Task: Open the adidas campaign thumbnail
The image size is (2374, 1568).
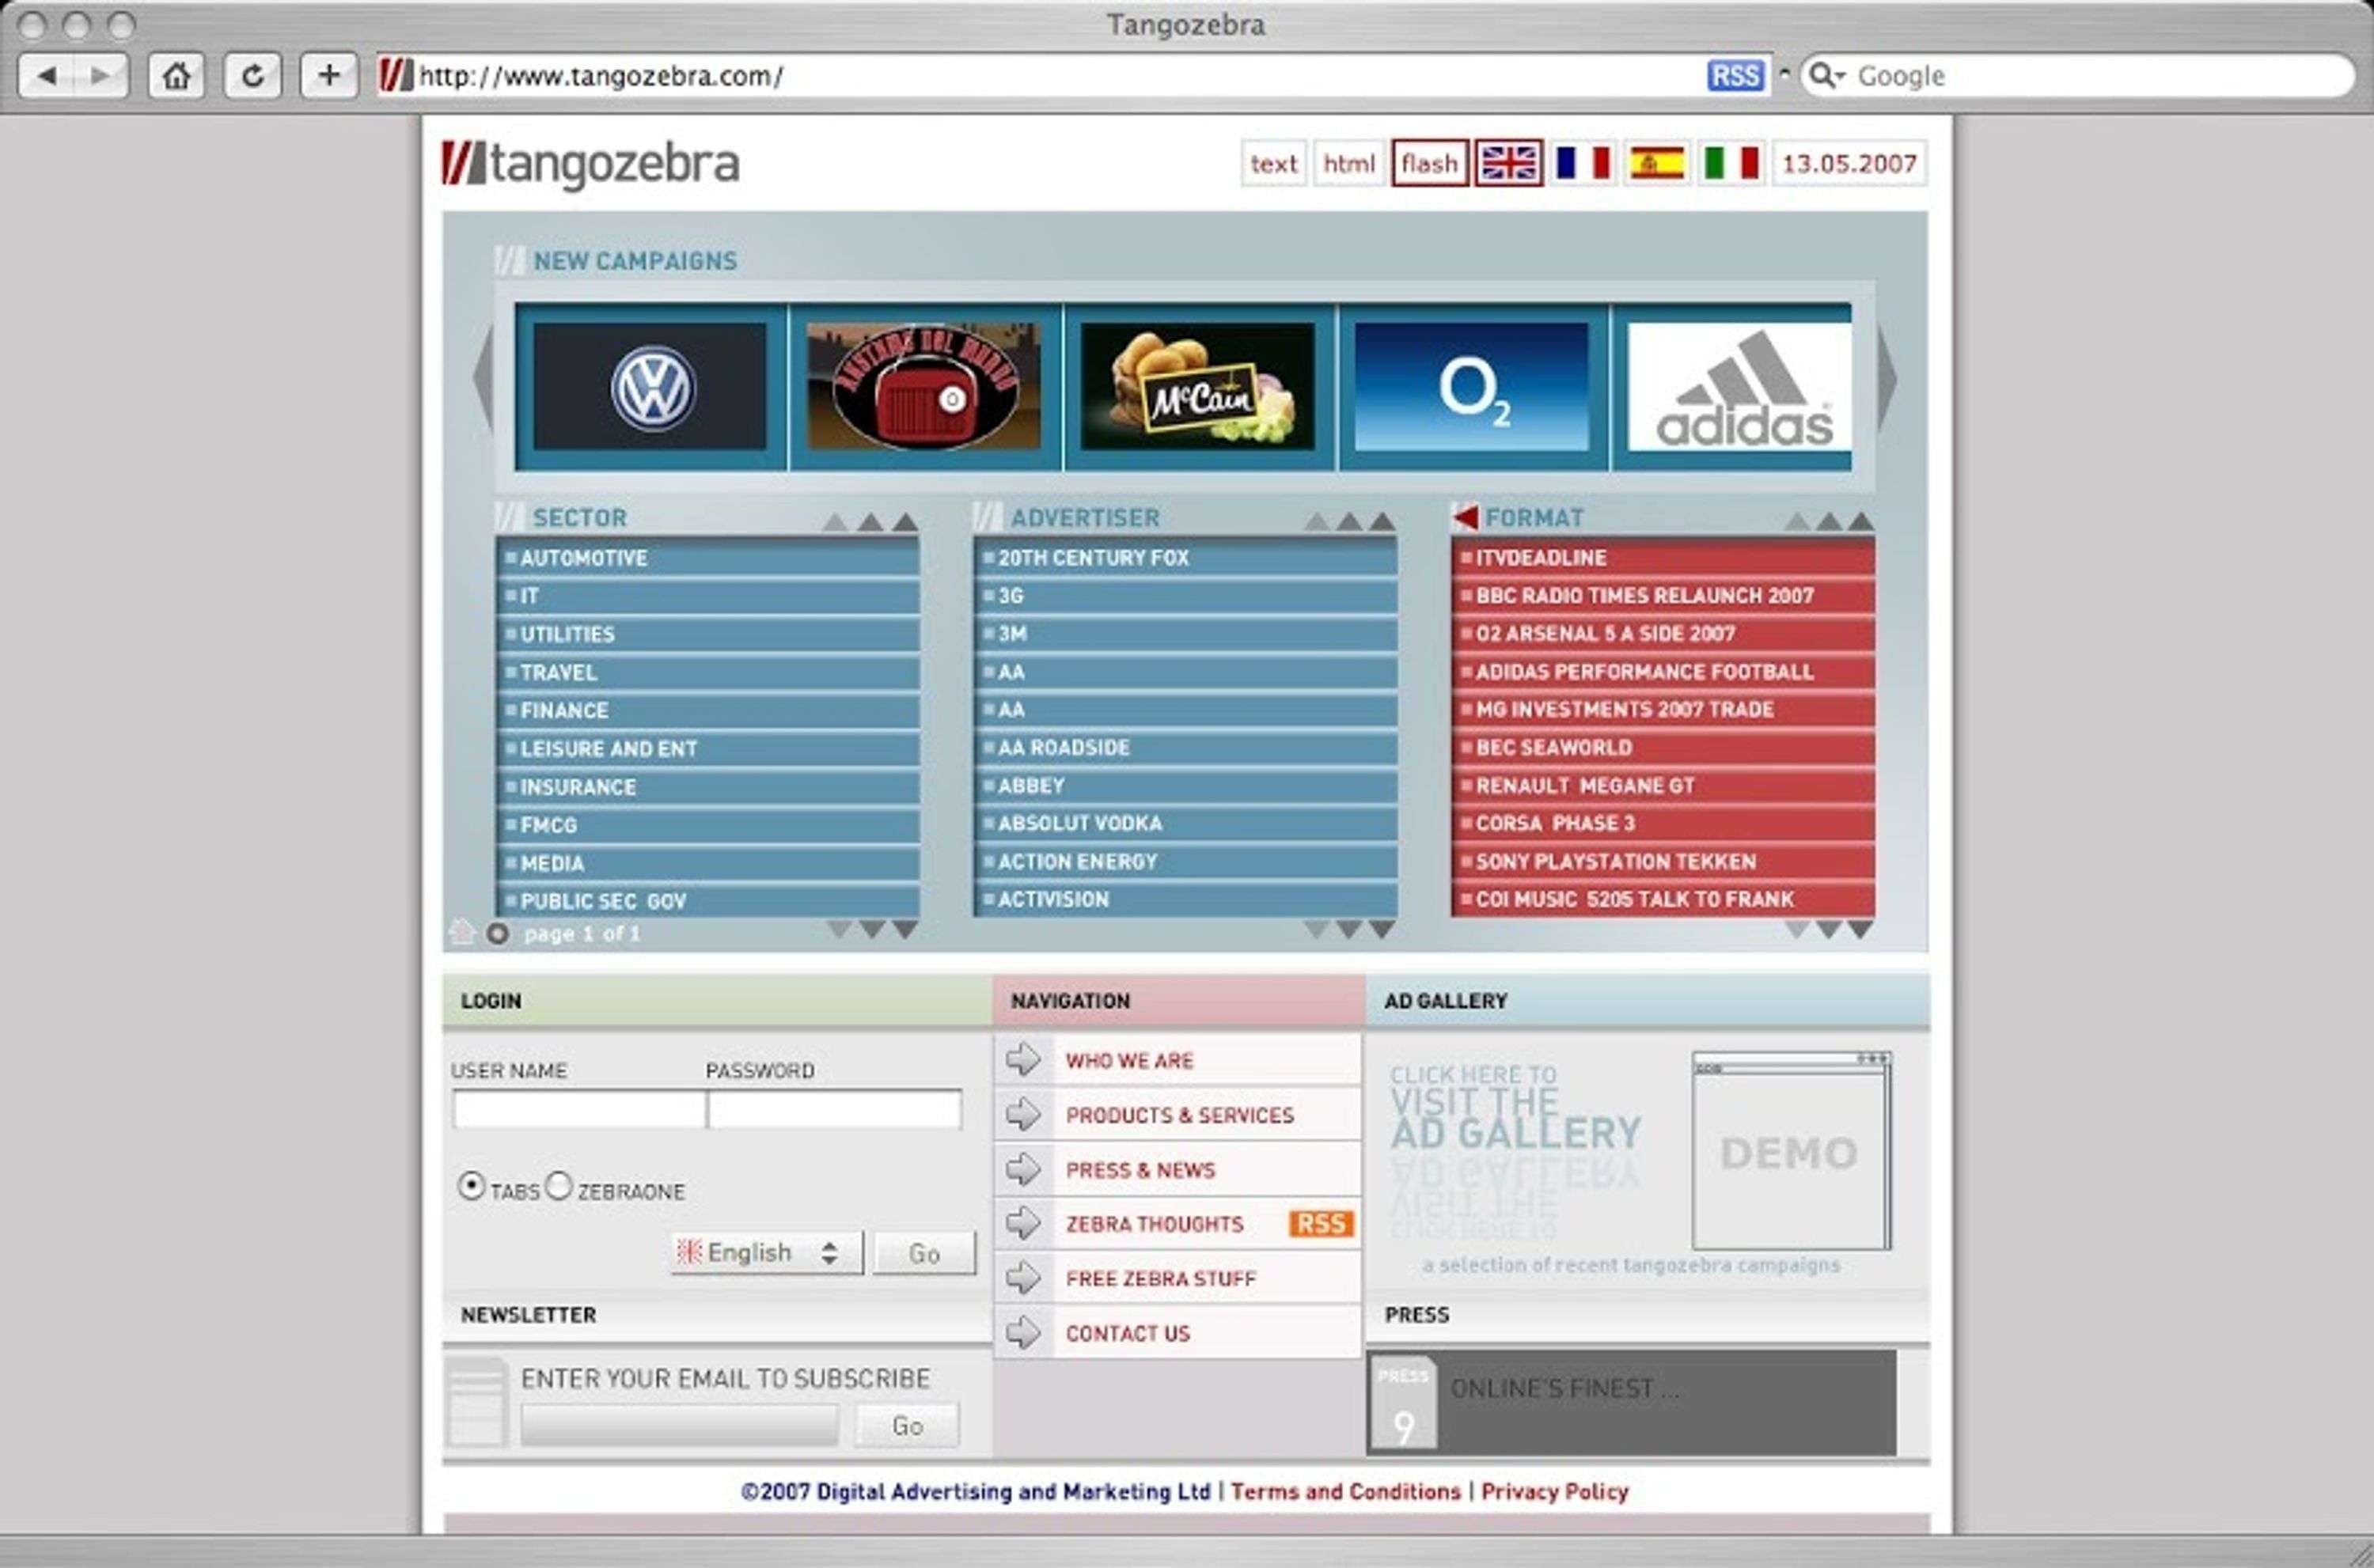Action: pyautogui.click(x=1740, y=387)
